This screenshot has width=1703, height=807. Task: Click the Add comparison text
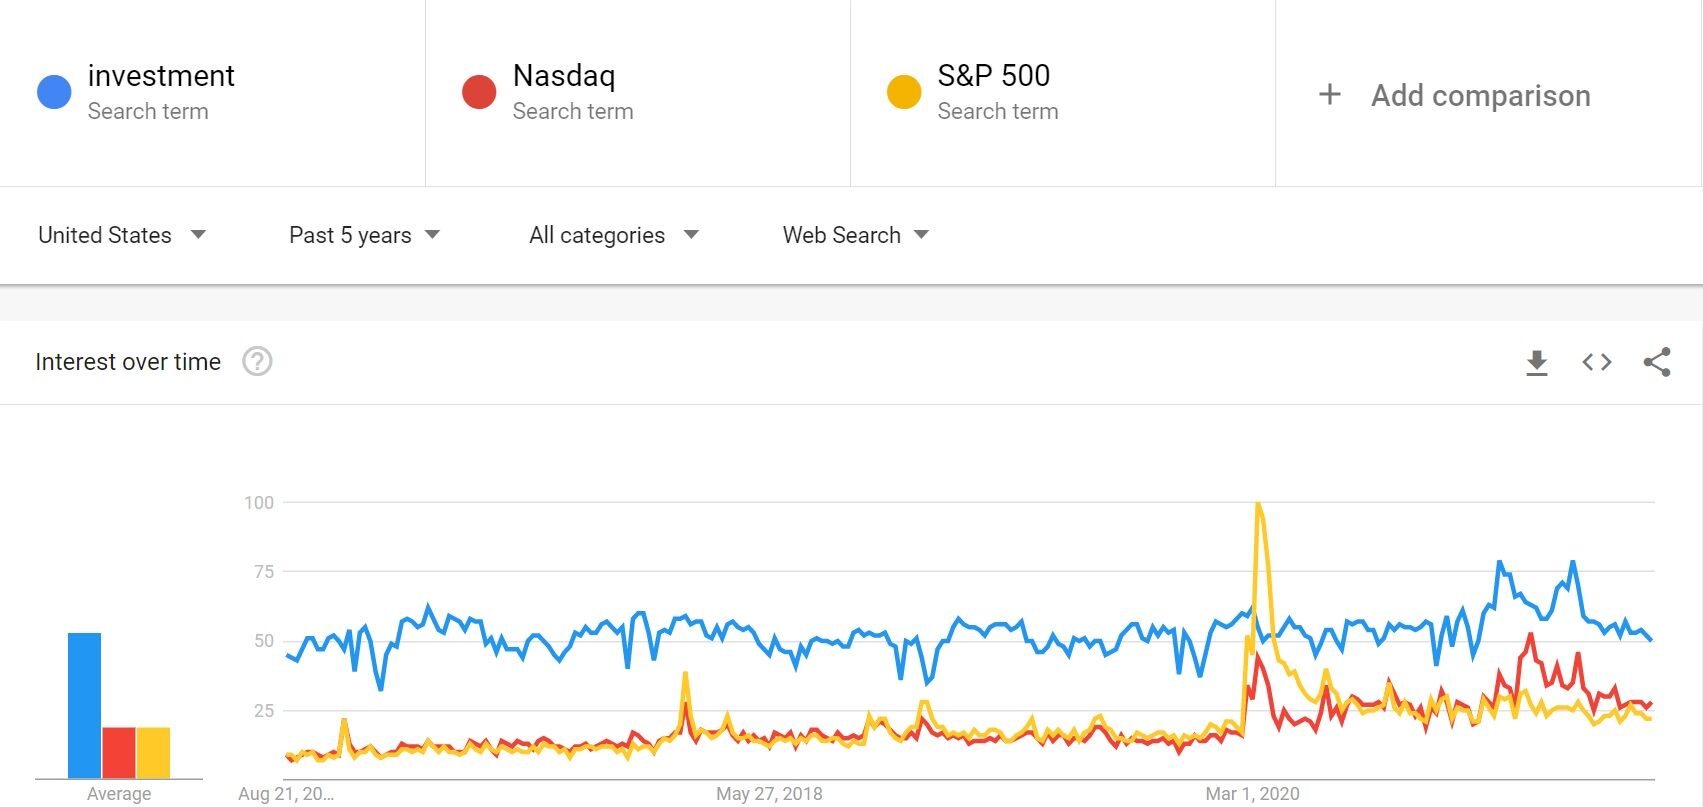[1480, 96]
